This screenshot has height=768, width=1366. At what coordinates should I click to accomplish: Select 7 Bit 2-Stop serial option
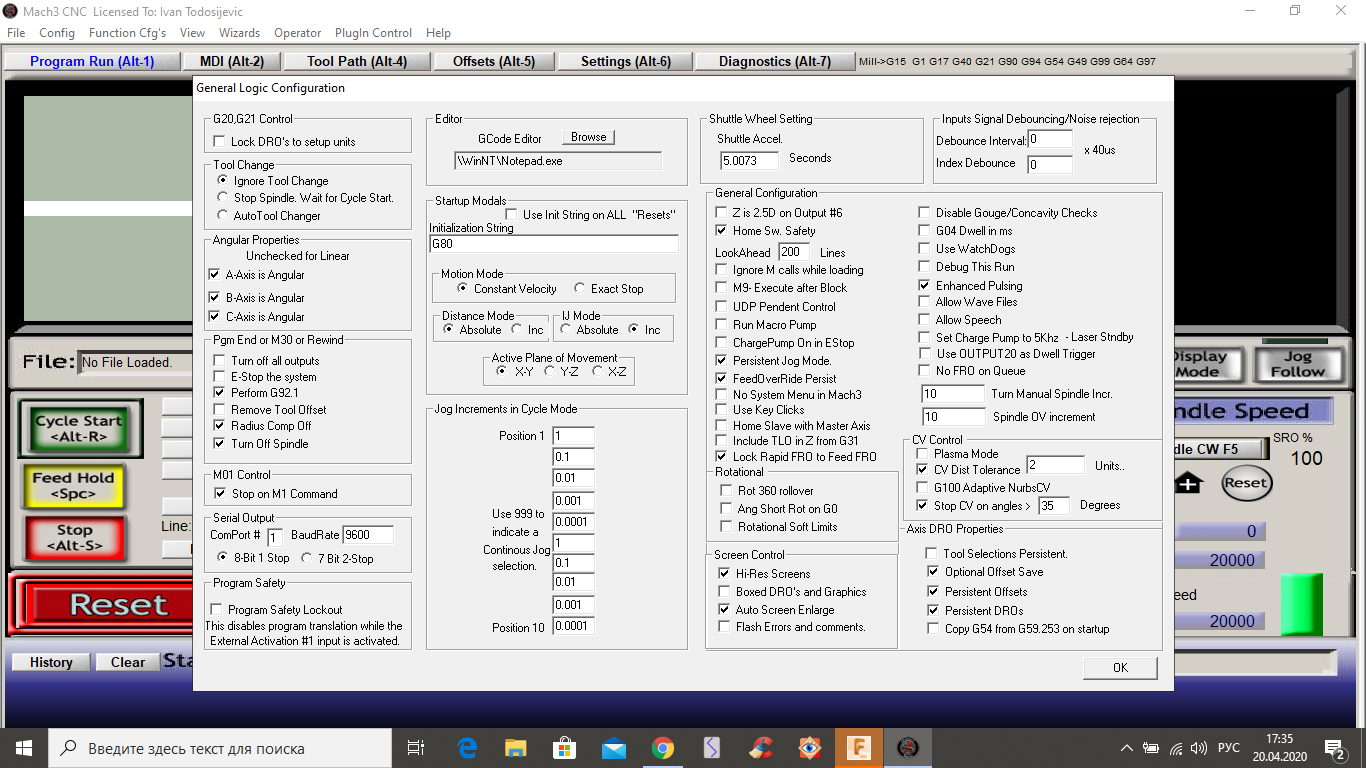point(307,558)
